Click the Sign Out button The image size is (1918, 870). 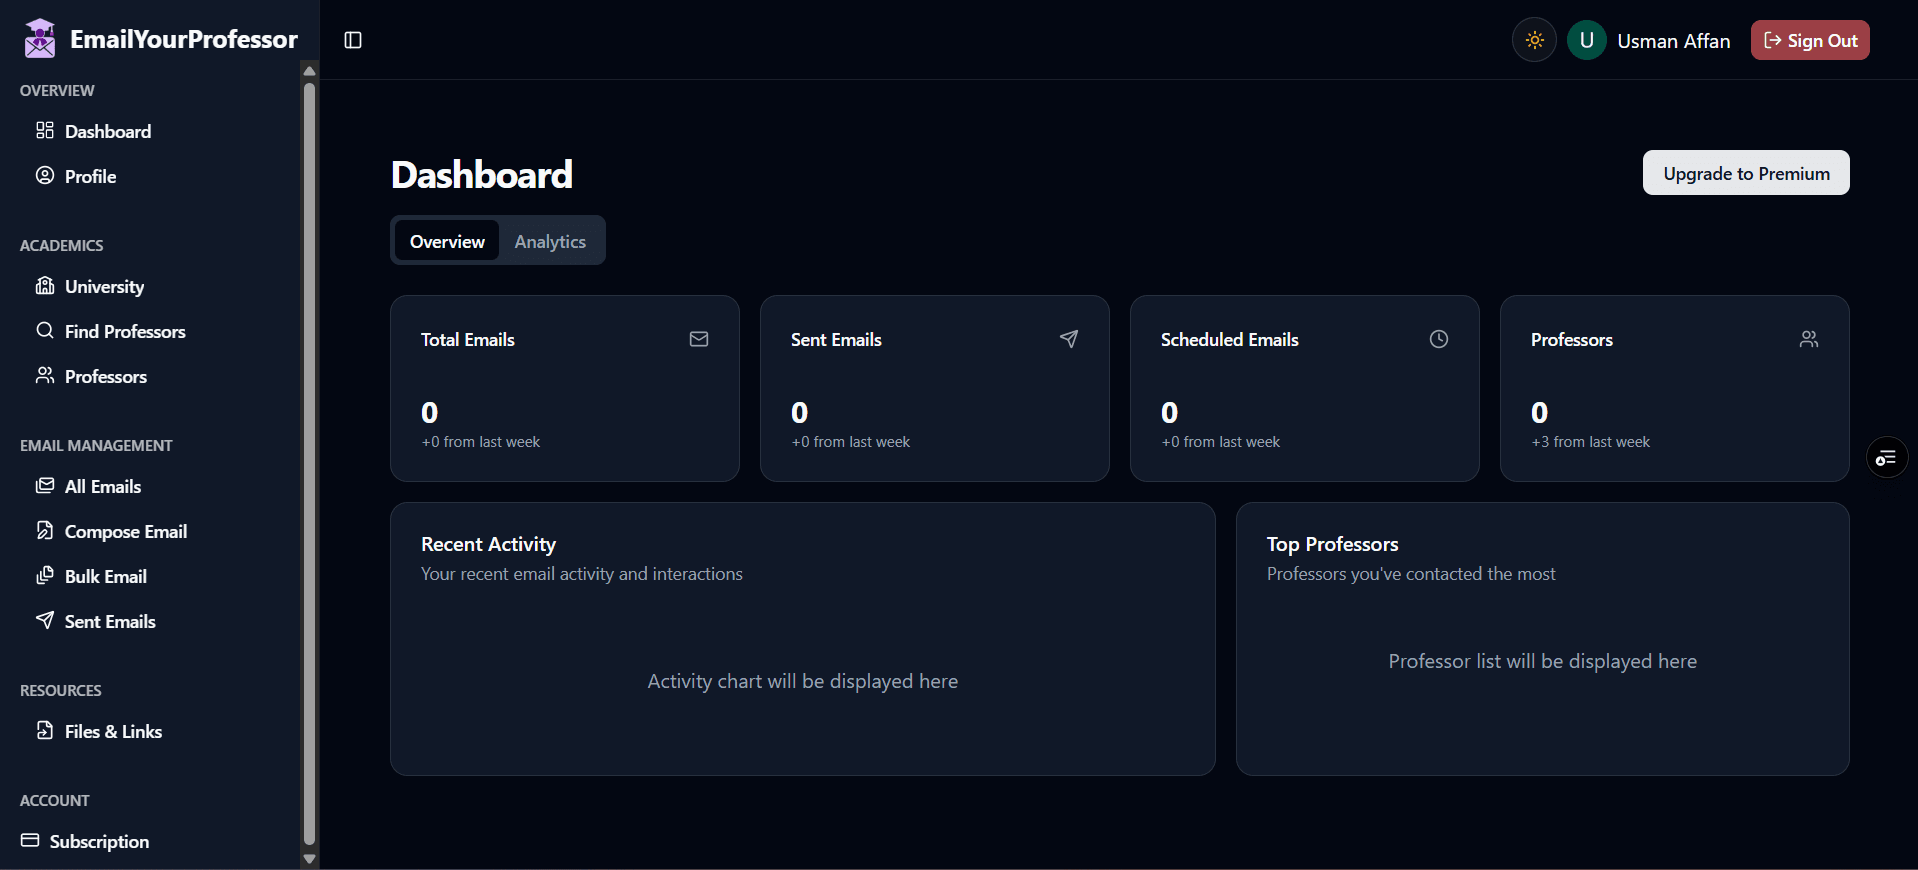(1809, 41)
